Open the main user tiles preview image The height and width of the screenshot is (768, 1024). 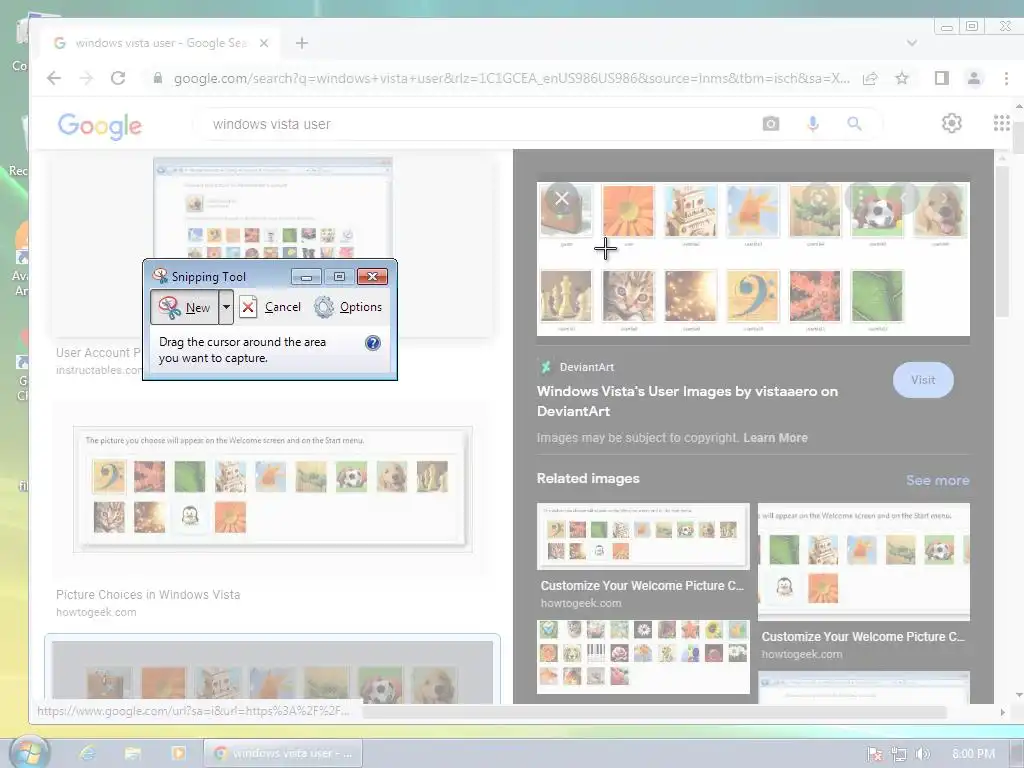coord(753,259)
